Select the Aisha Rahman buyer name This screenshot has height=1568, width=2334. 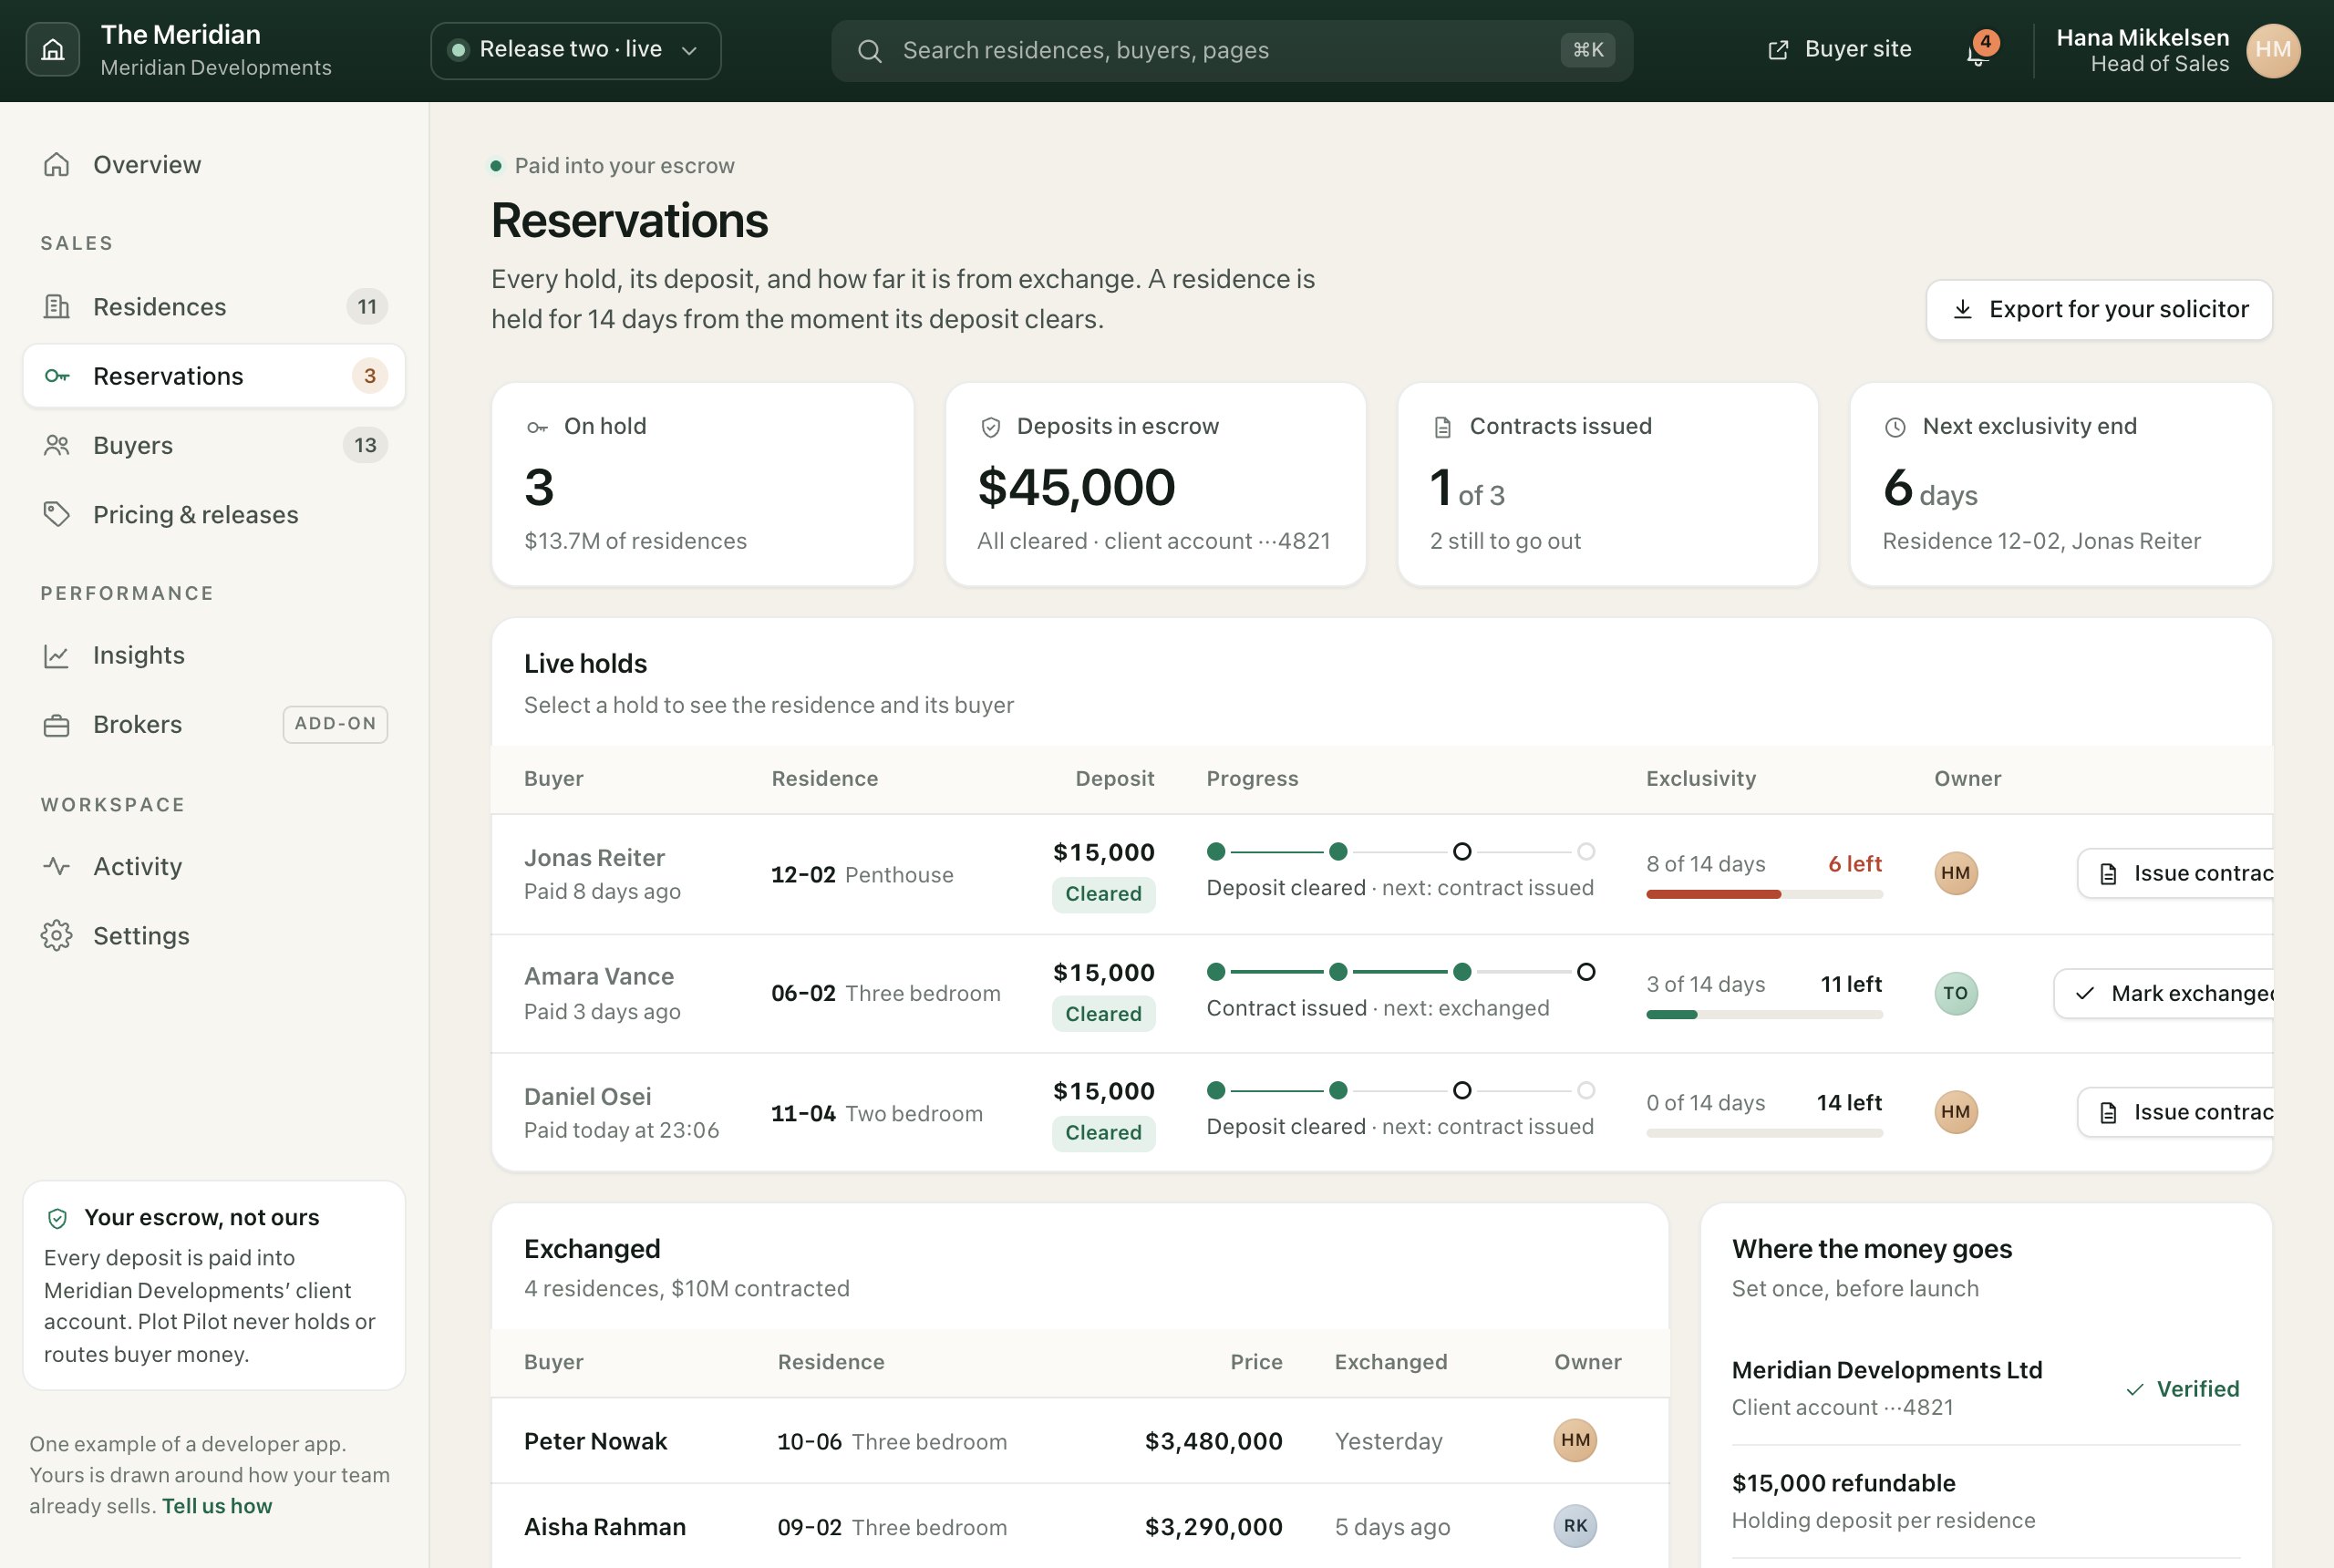[x=605, y=1526]
